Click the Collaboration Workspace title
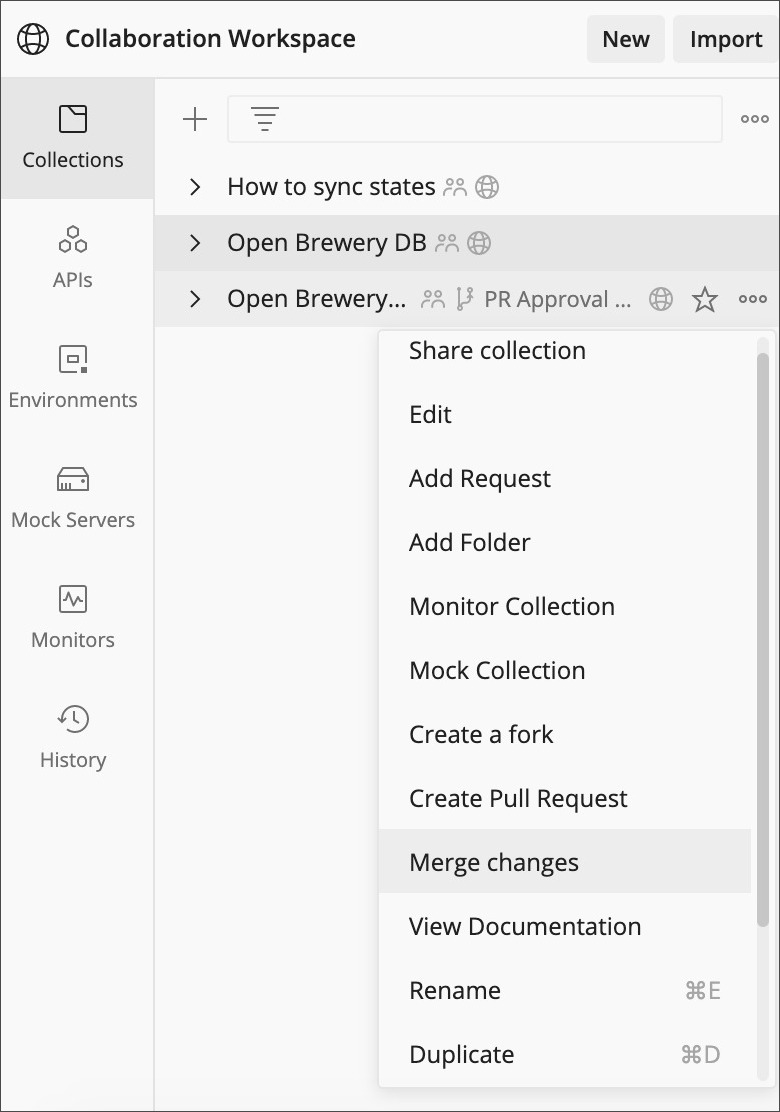 [x=211, y=39]
